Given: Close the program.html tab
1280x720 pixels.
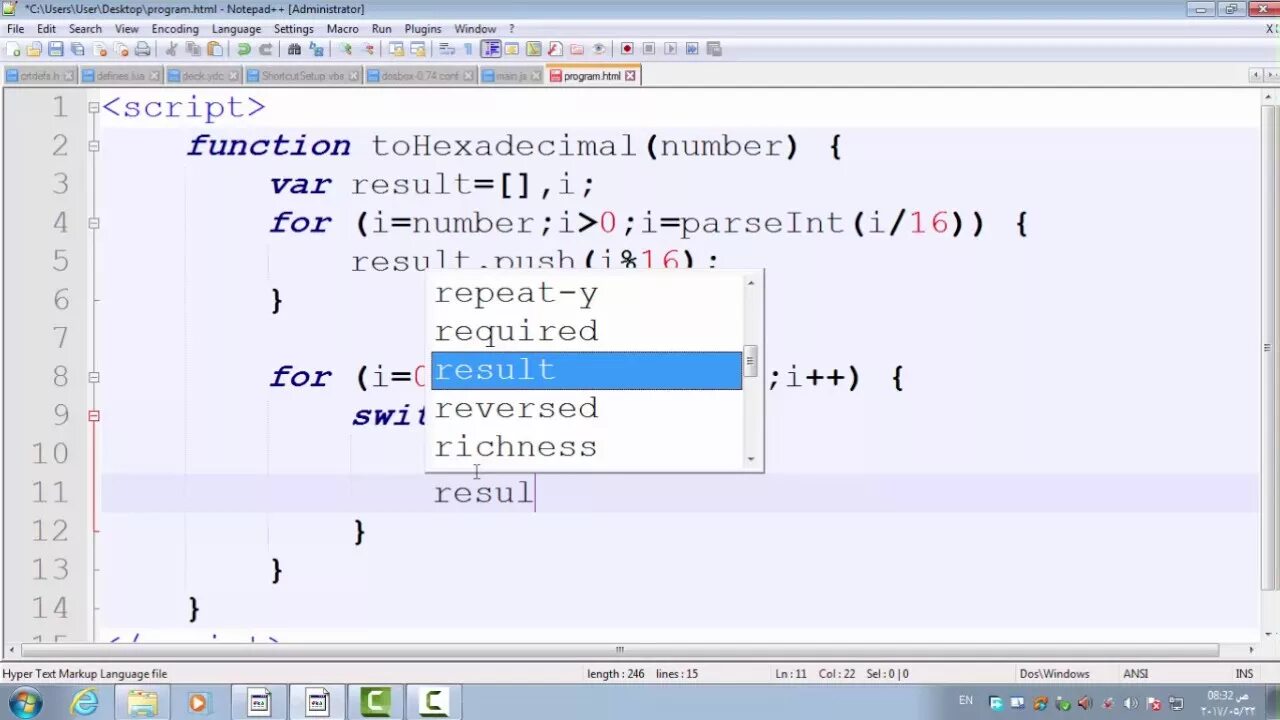Looking at the screenshot, I should pos(630,76).
